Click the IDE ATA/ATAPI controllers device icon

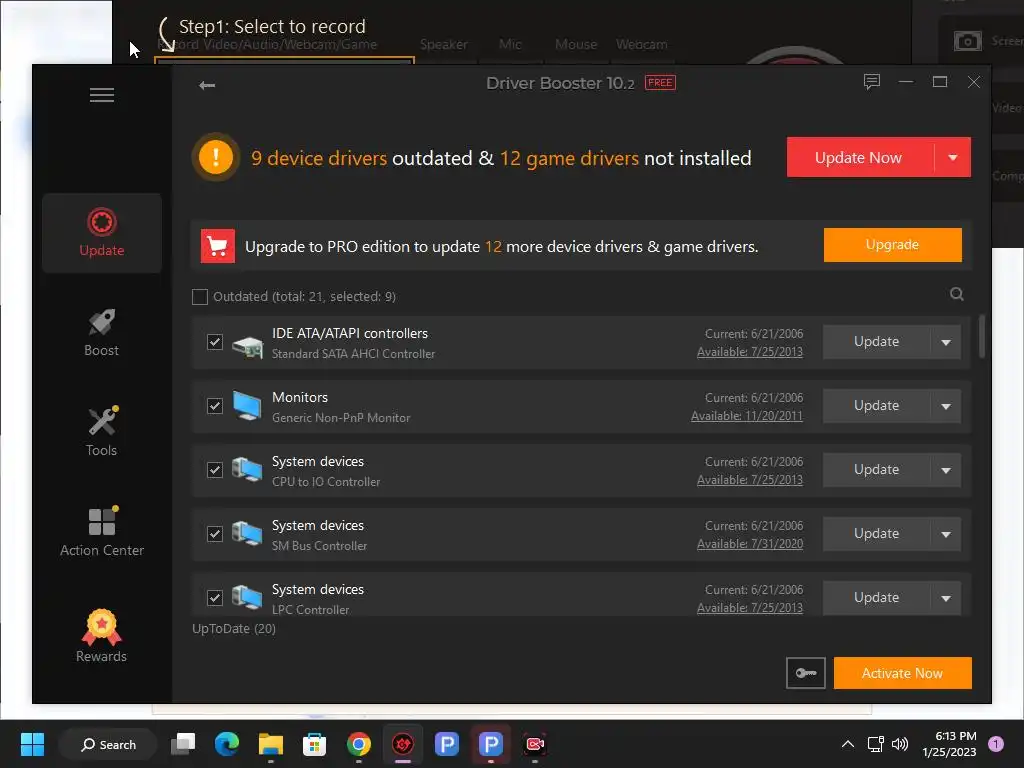coord(248,345)
